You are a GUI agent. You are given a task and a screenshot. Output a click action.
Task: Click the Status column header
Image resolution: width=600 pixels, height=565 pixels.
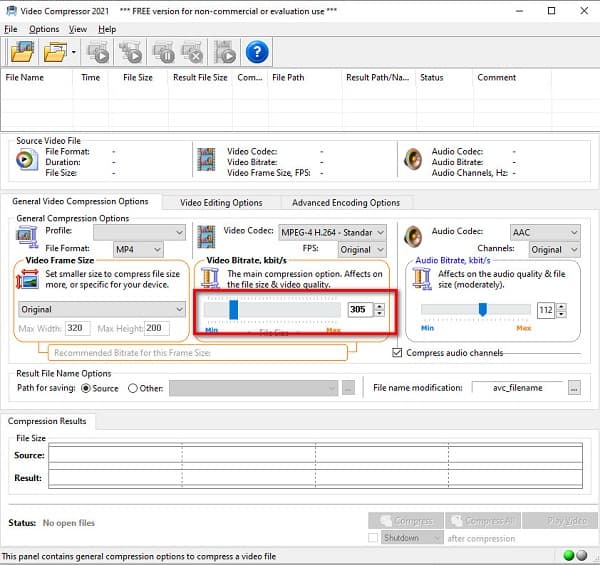444,77
